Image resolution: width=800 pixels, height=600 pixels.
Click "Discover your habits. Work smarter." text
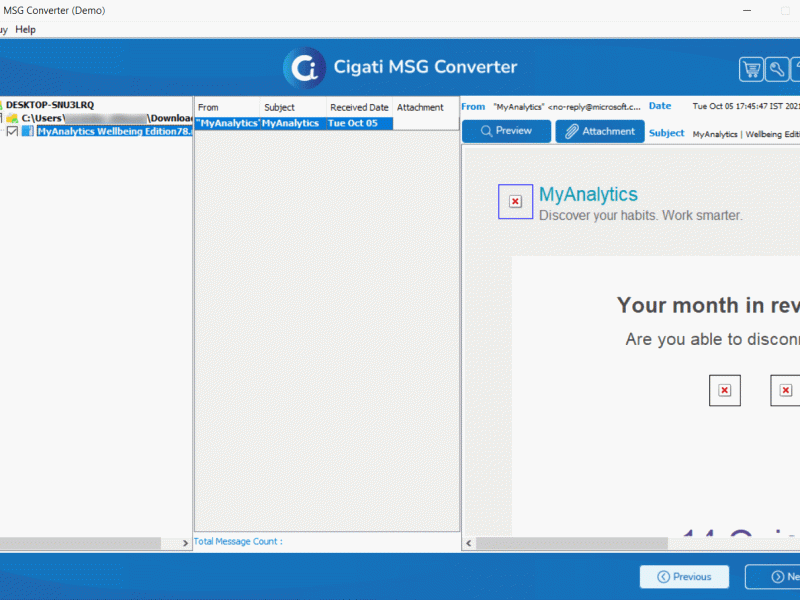pyautogui.click(x=641, y=216)
